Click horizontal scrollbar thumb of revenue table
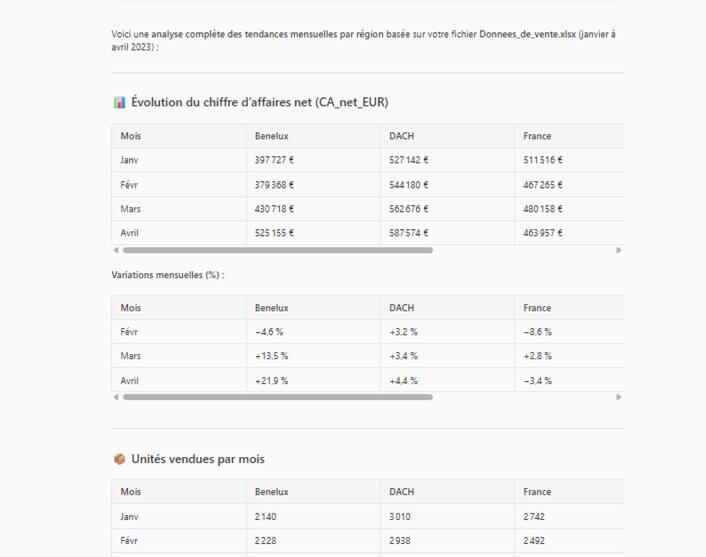The width and height of the screenshot is (706, 557). [x=277, y=250]
